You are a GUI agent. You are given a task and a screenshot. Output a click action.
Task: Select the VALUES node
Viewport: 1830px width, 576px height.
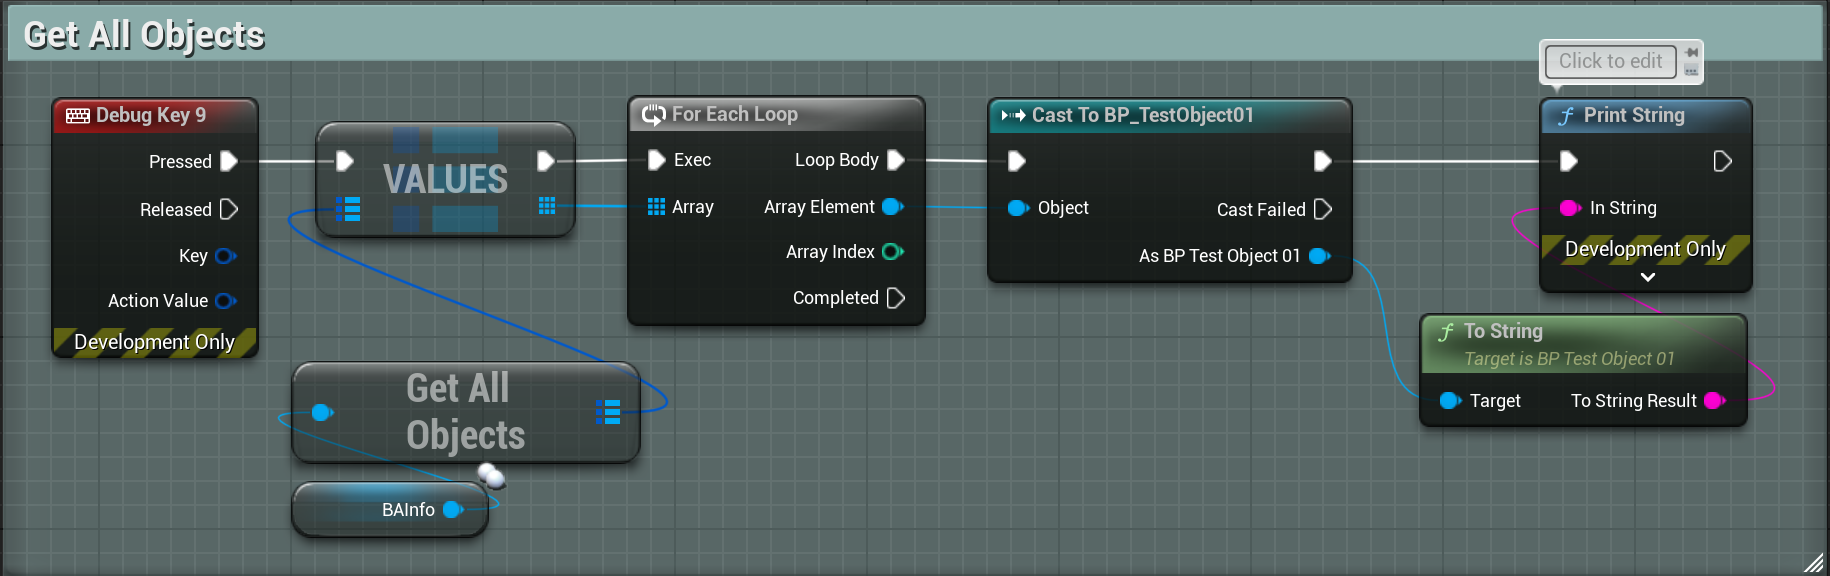click(446, 180)
